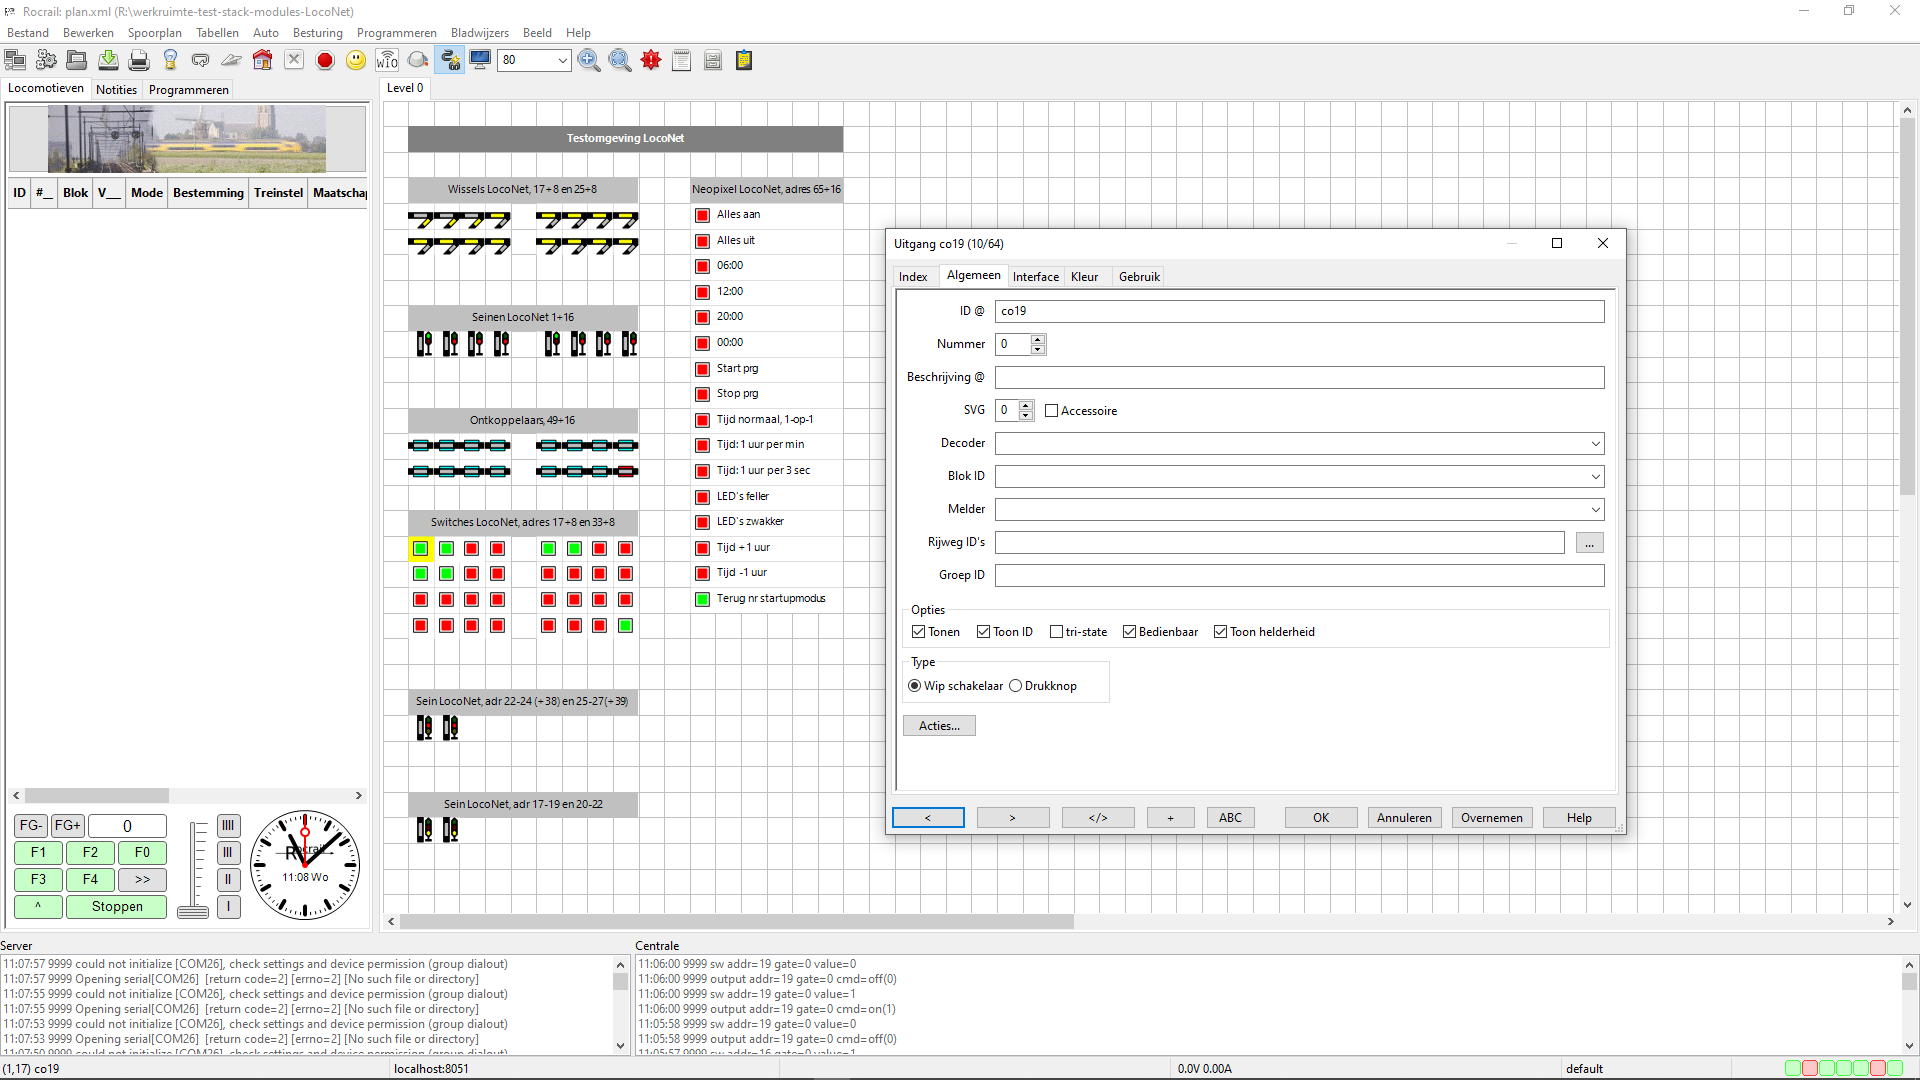The height and width of the screenshot is (1080, 1920).
Task: Enable the Accessoire checkbox
Action: click(1051, 411)
